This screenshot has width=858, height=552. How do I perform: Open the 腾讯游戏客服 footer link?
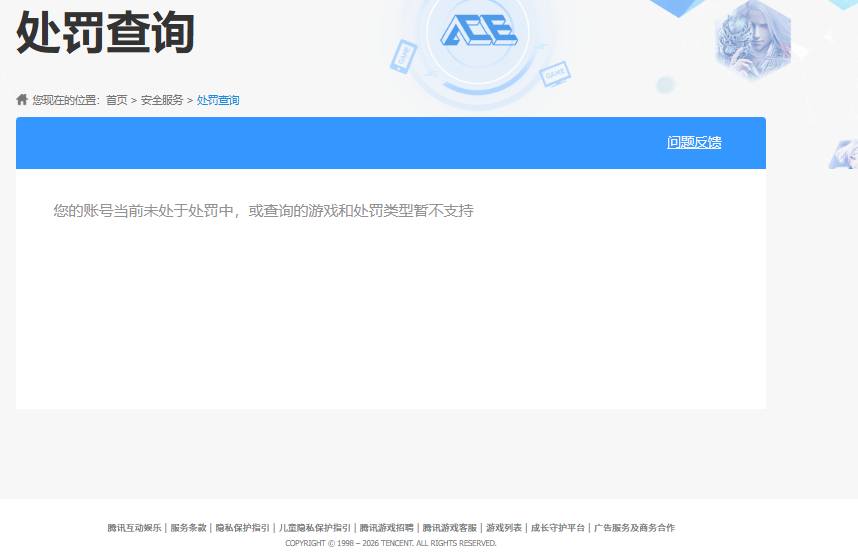[x=450, y=527]
